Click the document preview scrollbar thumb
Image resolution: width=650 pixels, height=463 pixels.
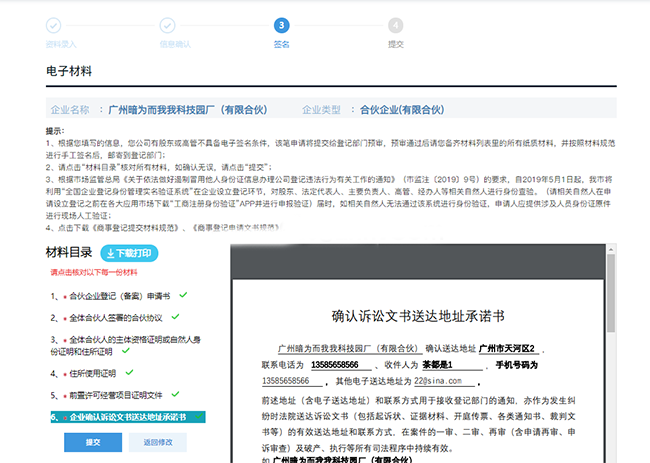(611, 293)
